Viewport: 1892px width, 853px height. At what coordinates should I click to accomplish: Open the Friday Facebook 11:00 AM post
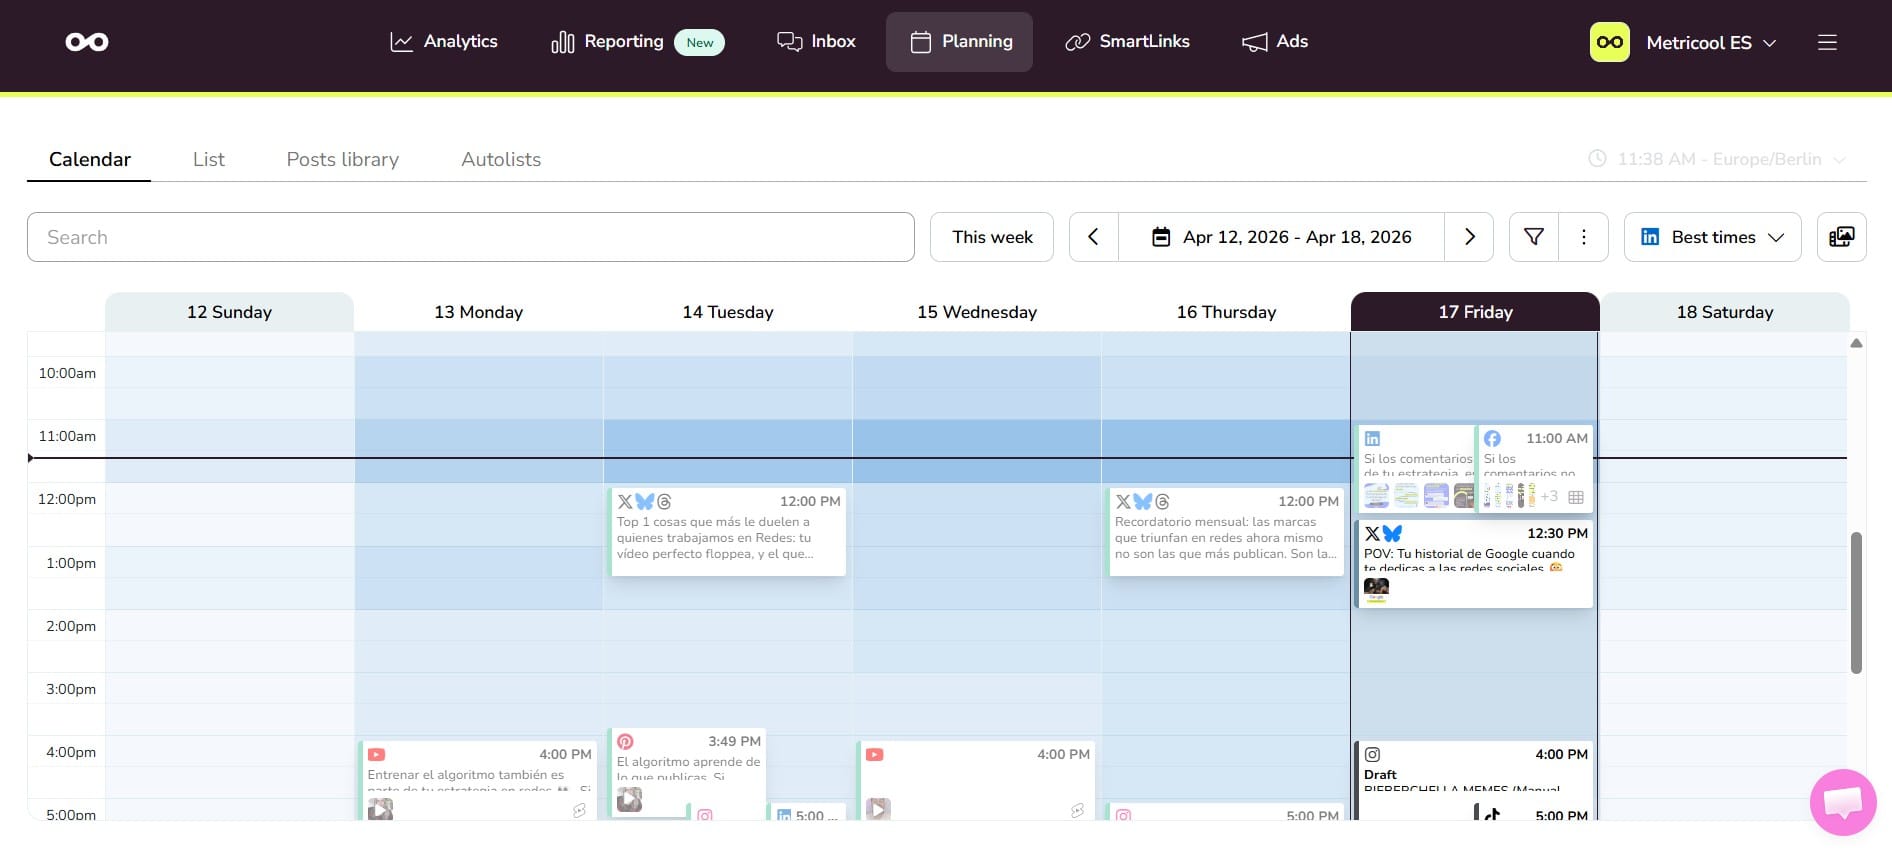(x=1535, y=467)
